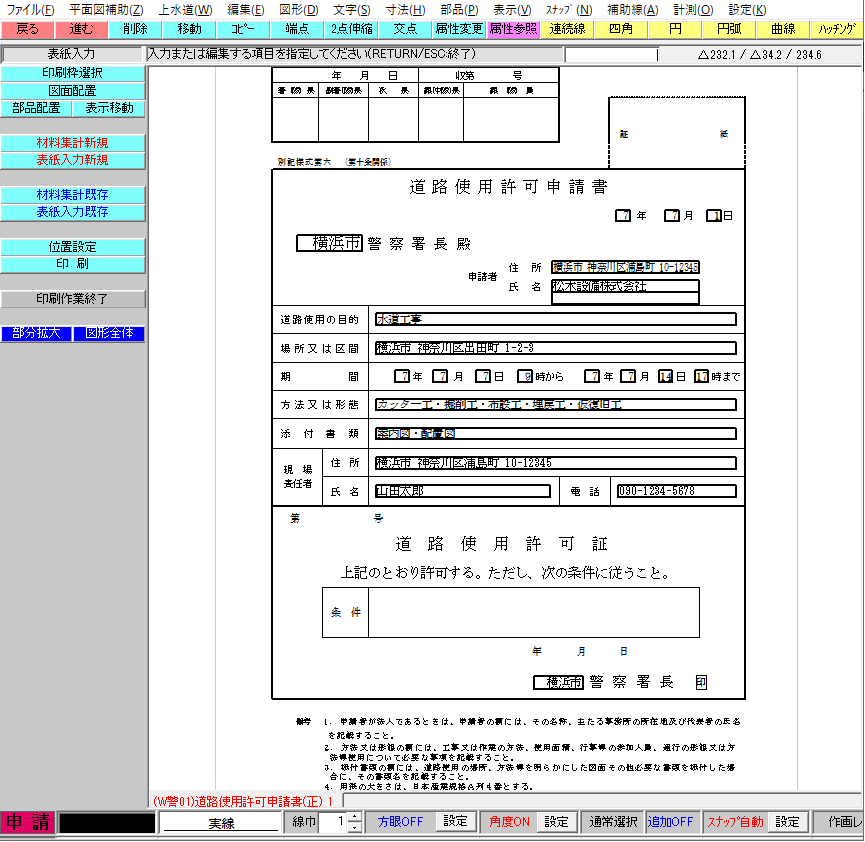Click the 印刷 print button
This screenshot has height=842, width=865.
(x=73, y=264)
